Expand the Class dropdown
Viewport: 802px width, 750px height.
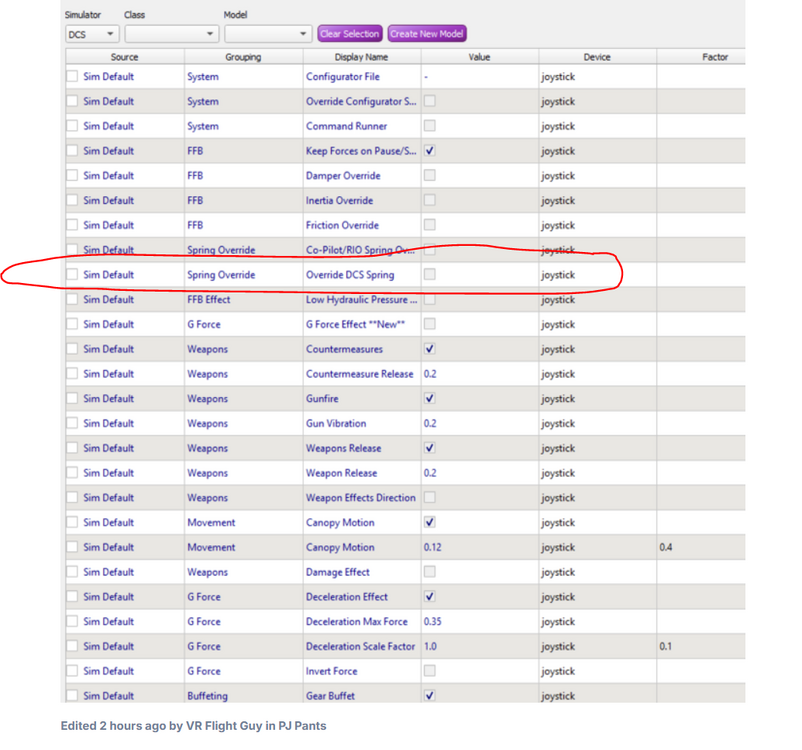coord(171,34)
